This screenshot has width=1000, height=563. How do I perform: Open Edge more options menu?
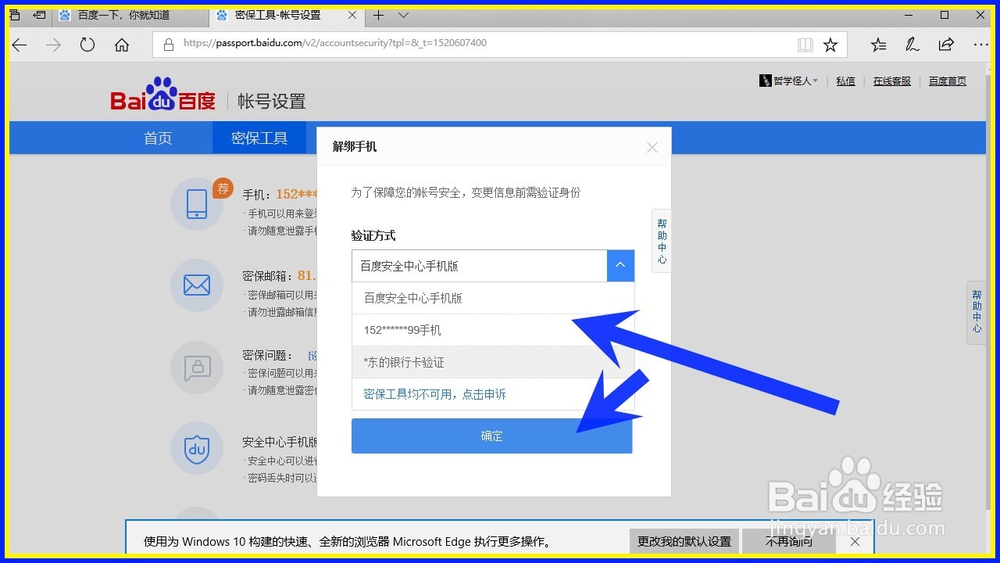(981, 44)
